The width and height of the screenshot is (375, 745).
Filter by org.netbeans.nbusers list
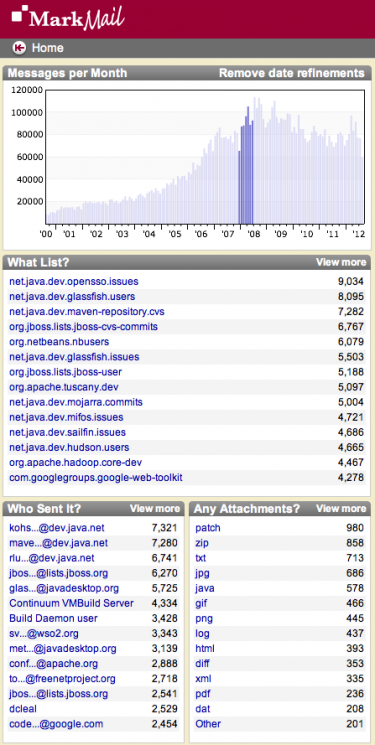(59, 342)
